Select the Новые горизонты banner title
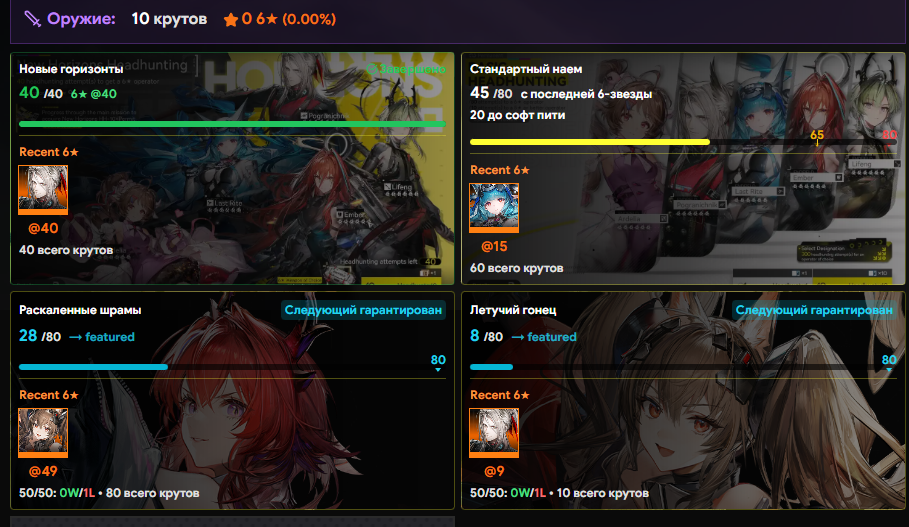Screen dimensions: 909x527 (71, 69)
